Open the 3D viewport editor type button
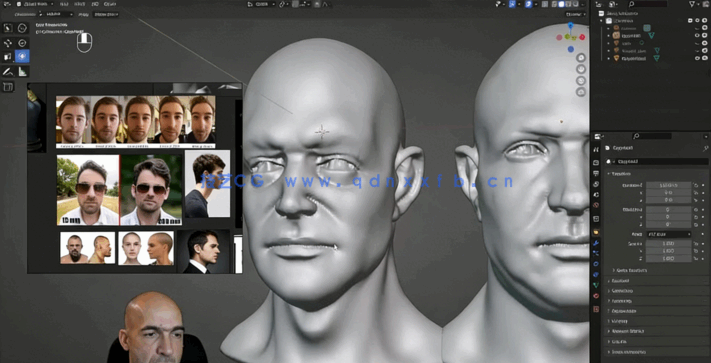711x363 pixels. coord(7,4)
